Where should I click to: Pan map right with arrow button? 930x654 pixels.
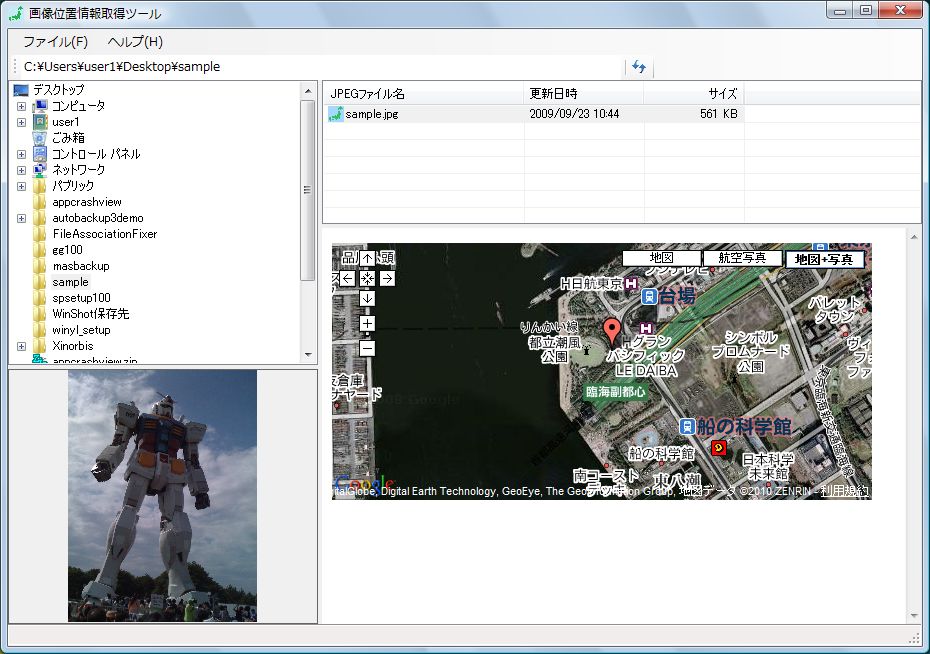click(x=387, y=279)
